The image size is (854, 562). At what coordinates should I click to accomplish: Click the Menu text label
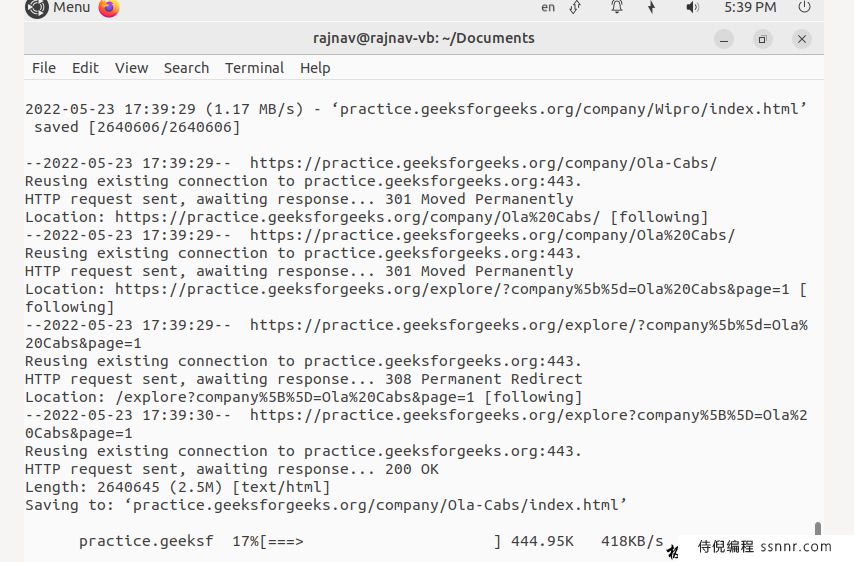point(71,8)
